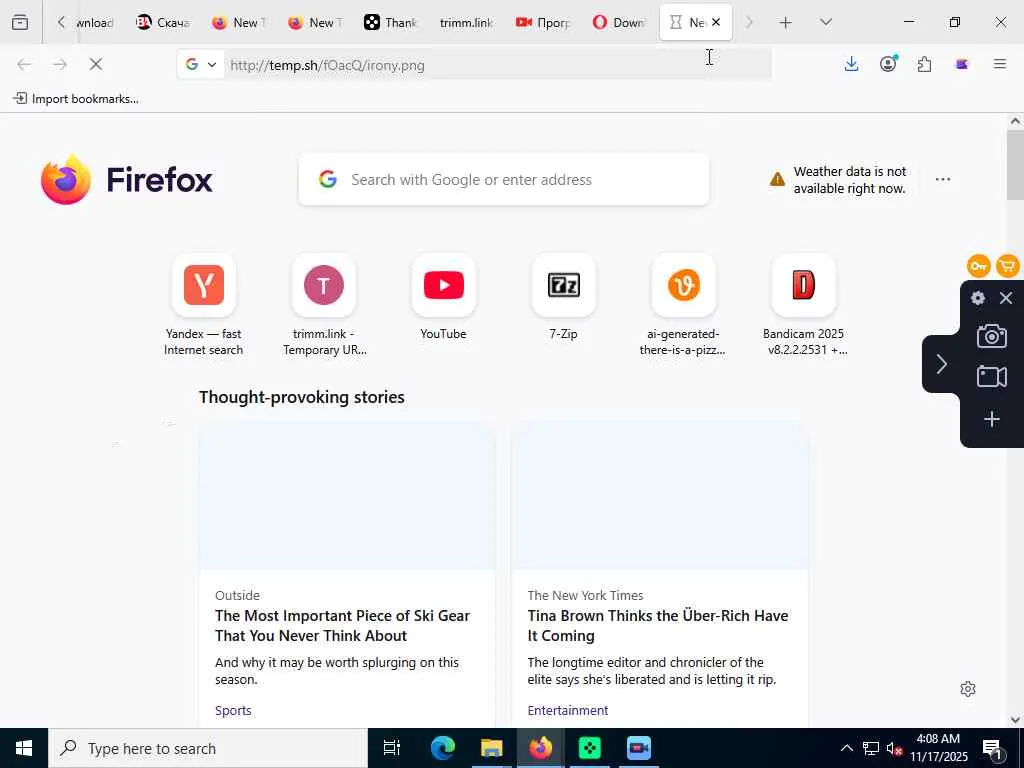The image size is (1024, 768).
Task: Open File Explorer from the taskbar
Action: click(x=491, y=748)
